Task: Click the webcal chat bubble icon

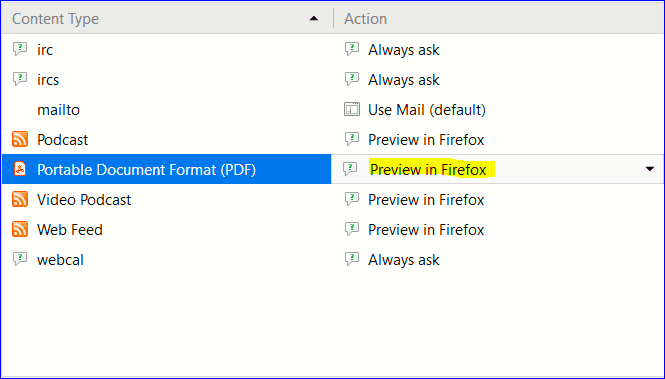Action: point(20,259)
